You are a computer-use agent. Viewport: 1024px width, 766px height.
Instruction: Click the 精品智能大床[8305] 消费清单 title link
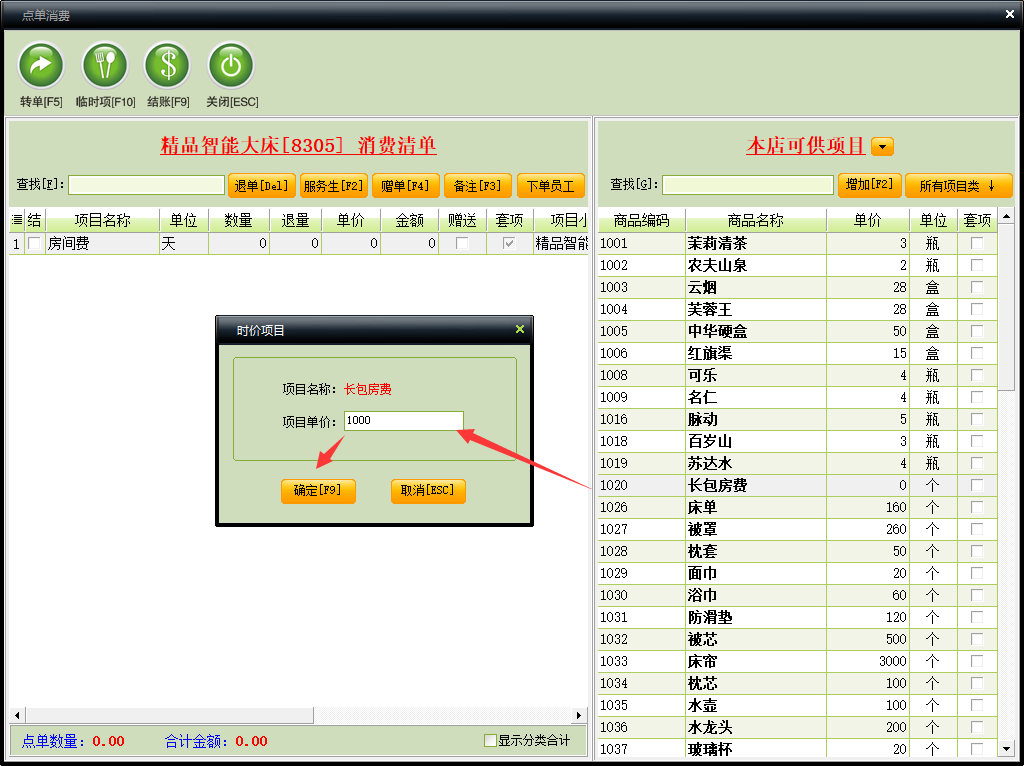click(298, 145)
